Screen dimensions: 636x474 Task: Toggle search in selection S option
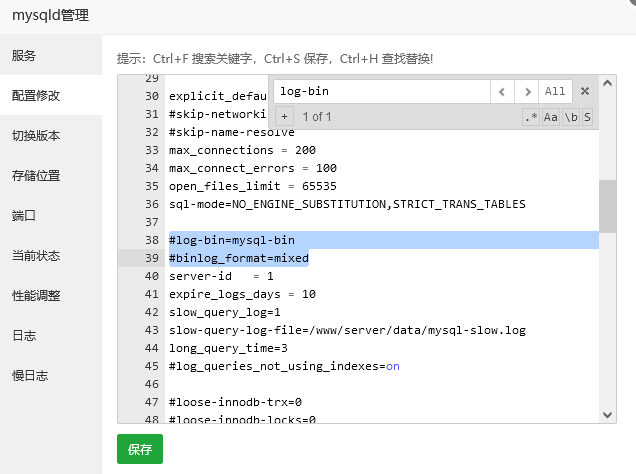coord(587,117)
